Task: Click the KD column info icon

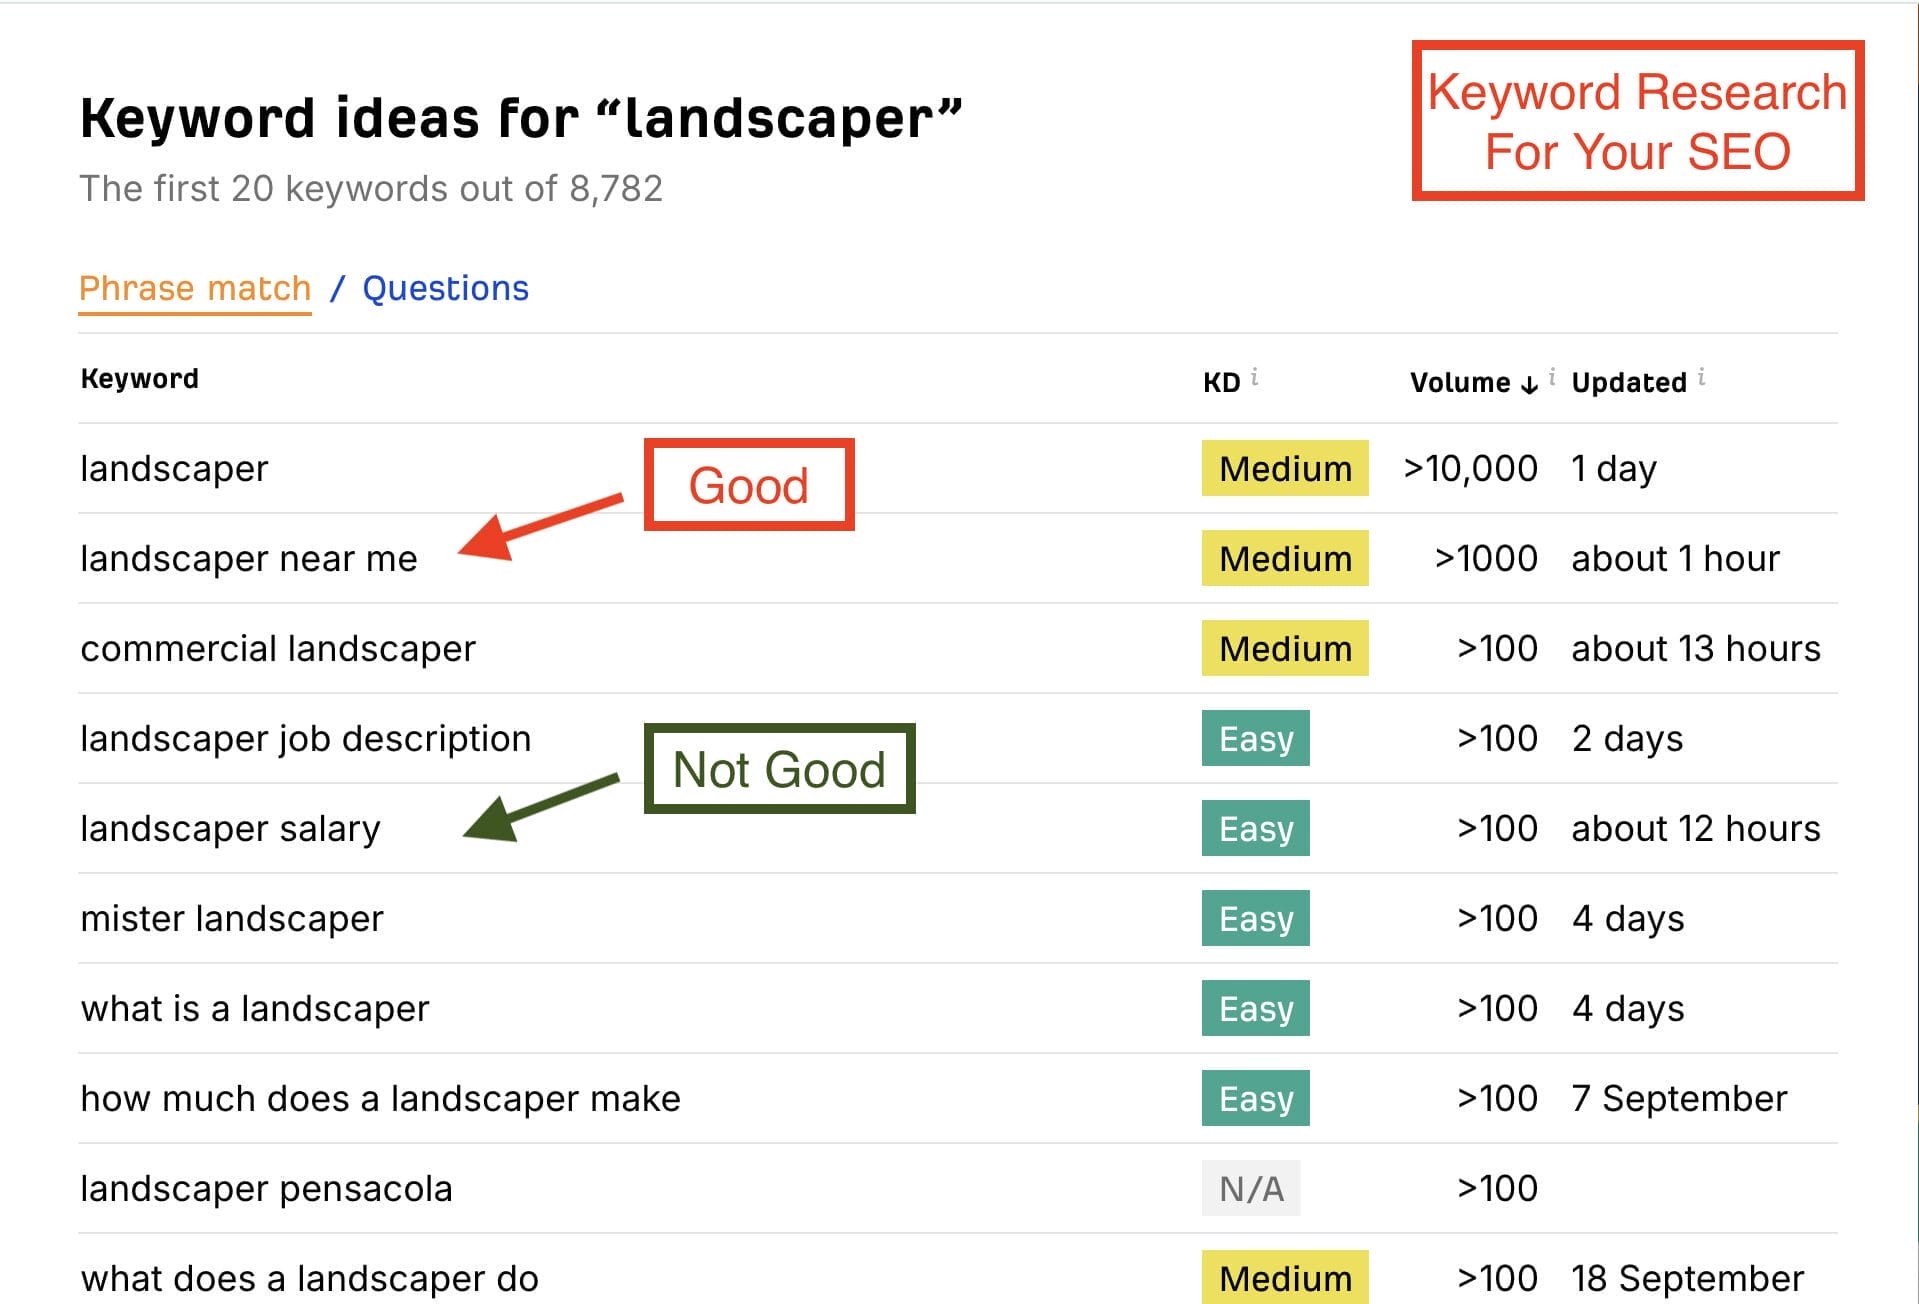Action: coord(1255,377)
